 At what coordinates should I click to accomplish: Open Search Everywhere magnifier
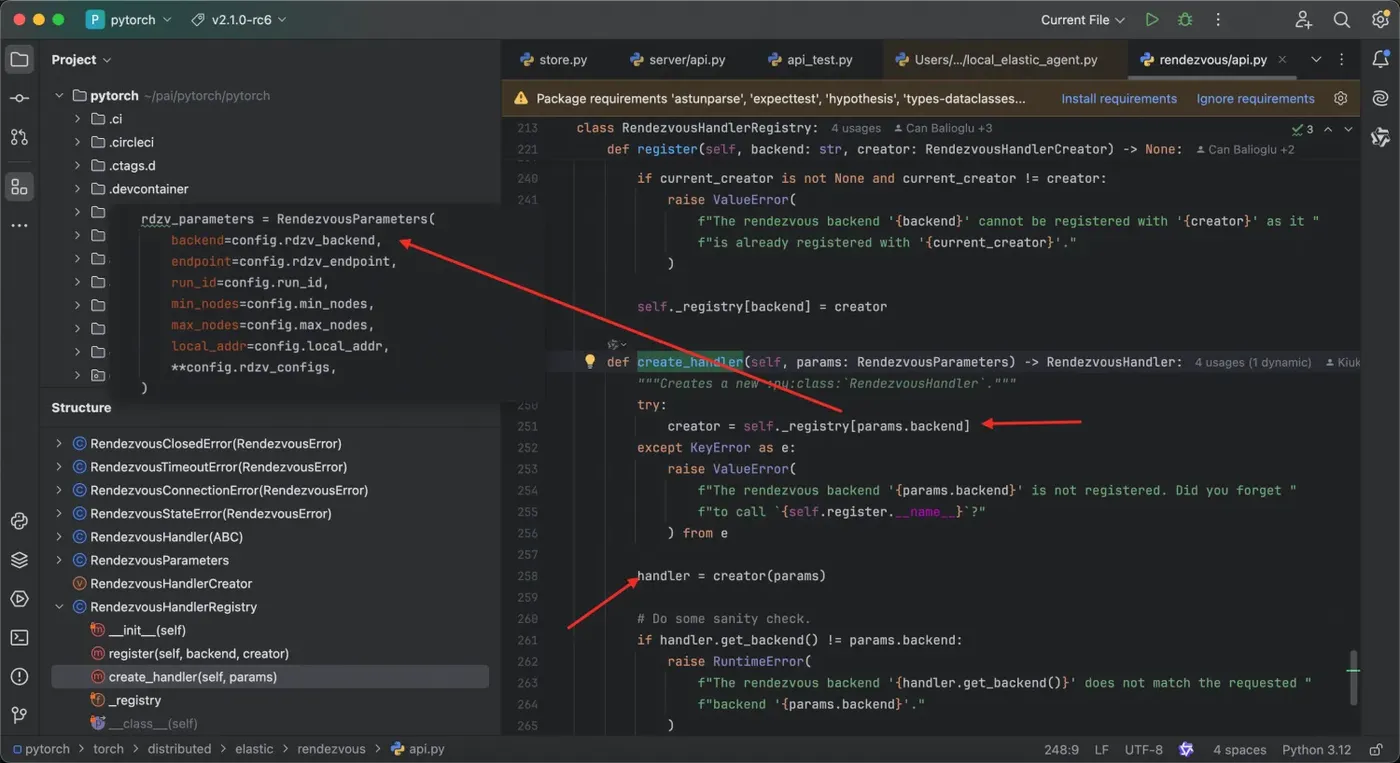[x=1342, y=20]
